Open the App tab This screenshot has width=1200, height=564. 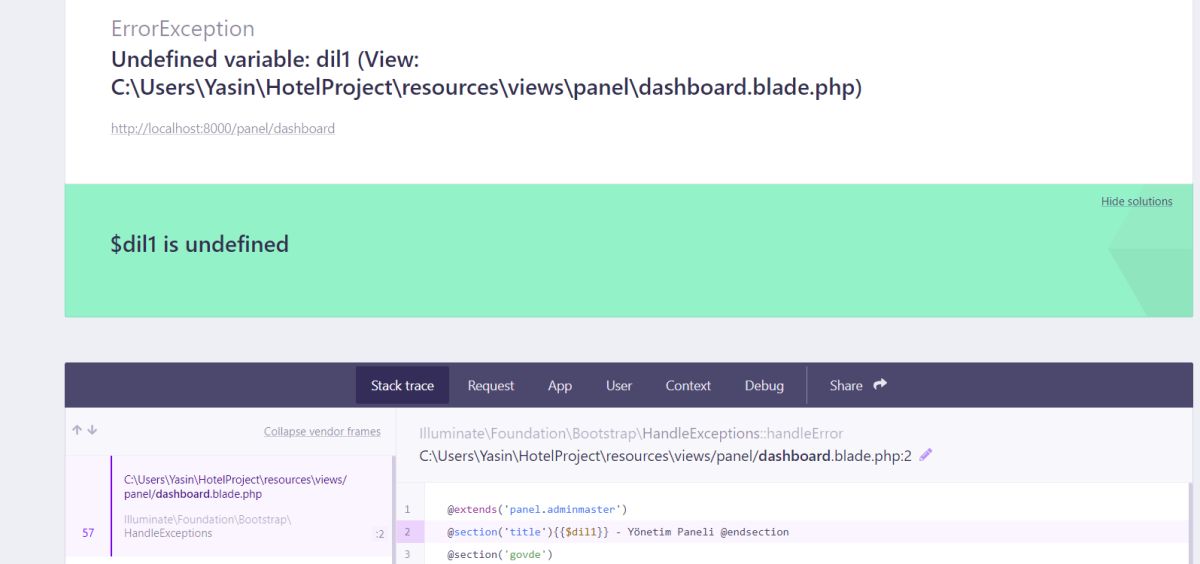[560, 385]
